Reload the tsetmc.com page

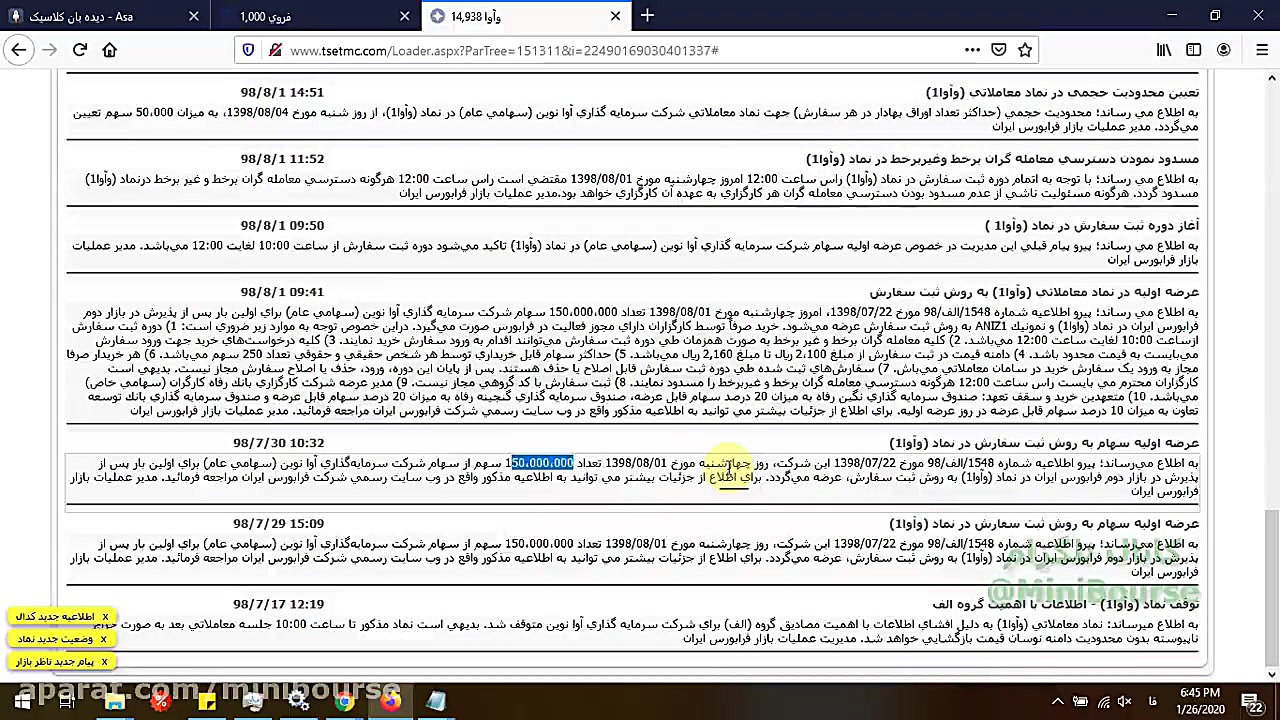(80, 50)
